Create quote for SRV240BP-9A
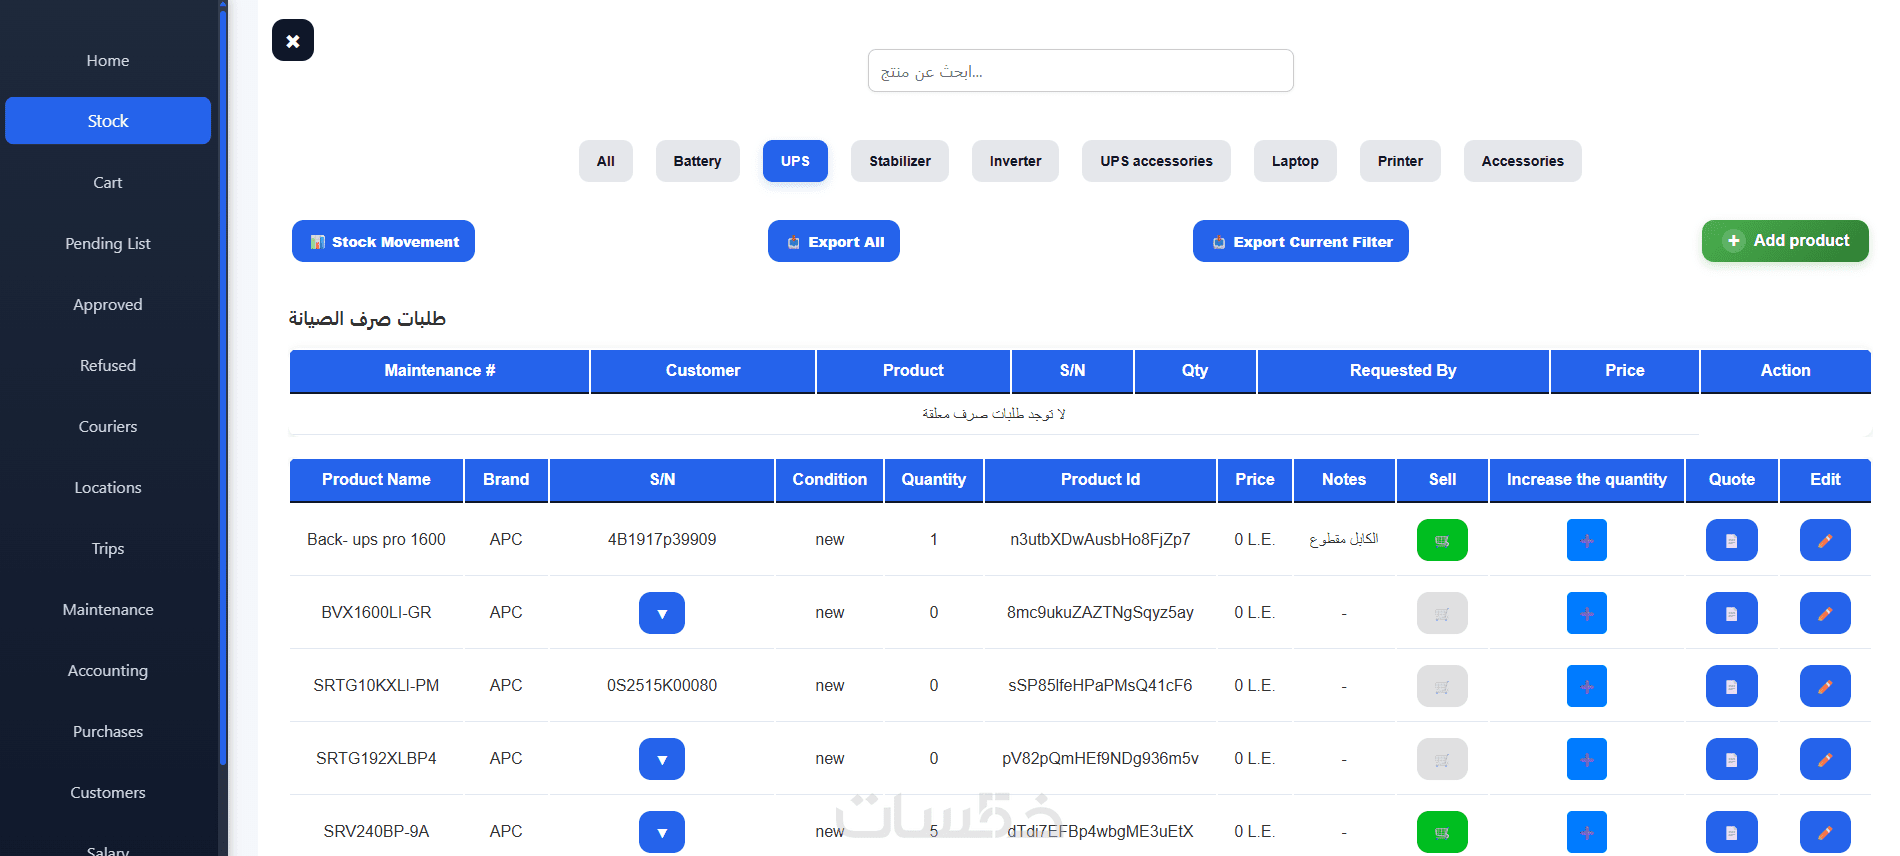 coord(1732,832)
